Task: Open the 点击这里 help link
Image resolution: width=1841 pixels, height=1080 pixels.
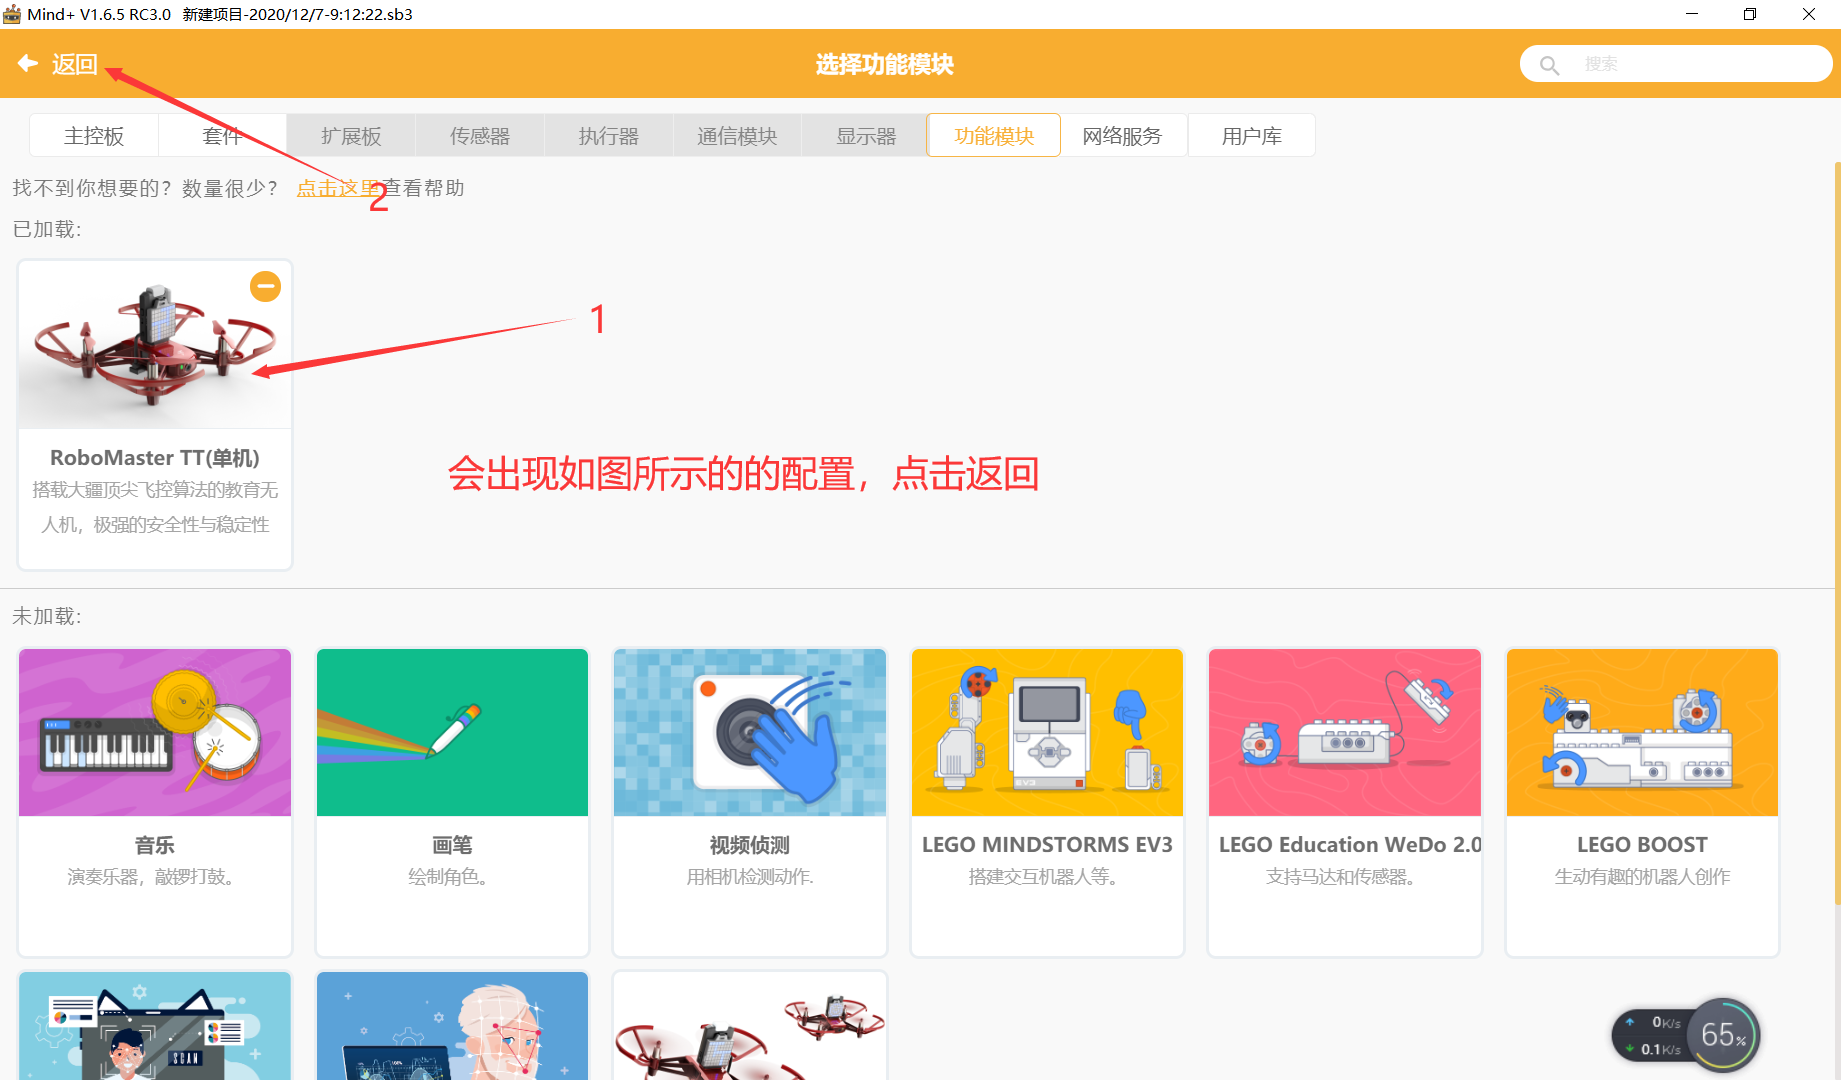Action: (338, 188)
